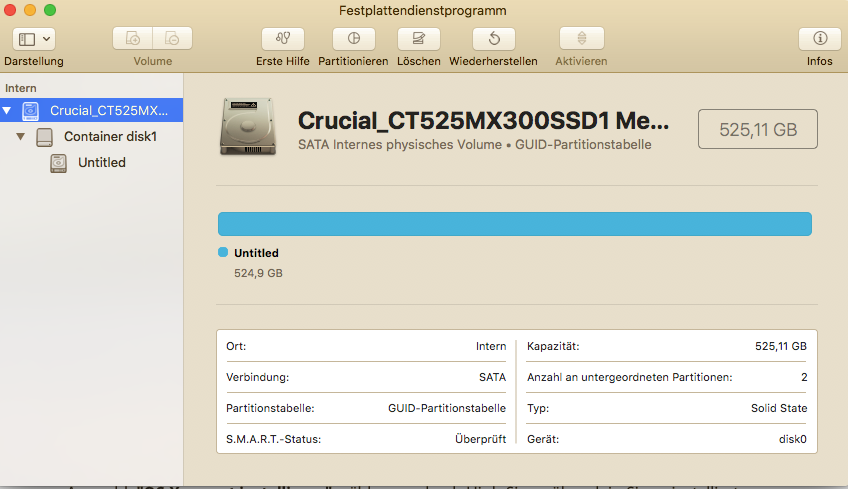Click the 'Untitled' legend label
848x489 pixels.
pyautogui.click(x=256, y=253)
